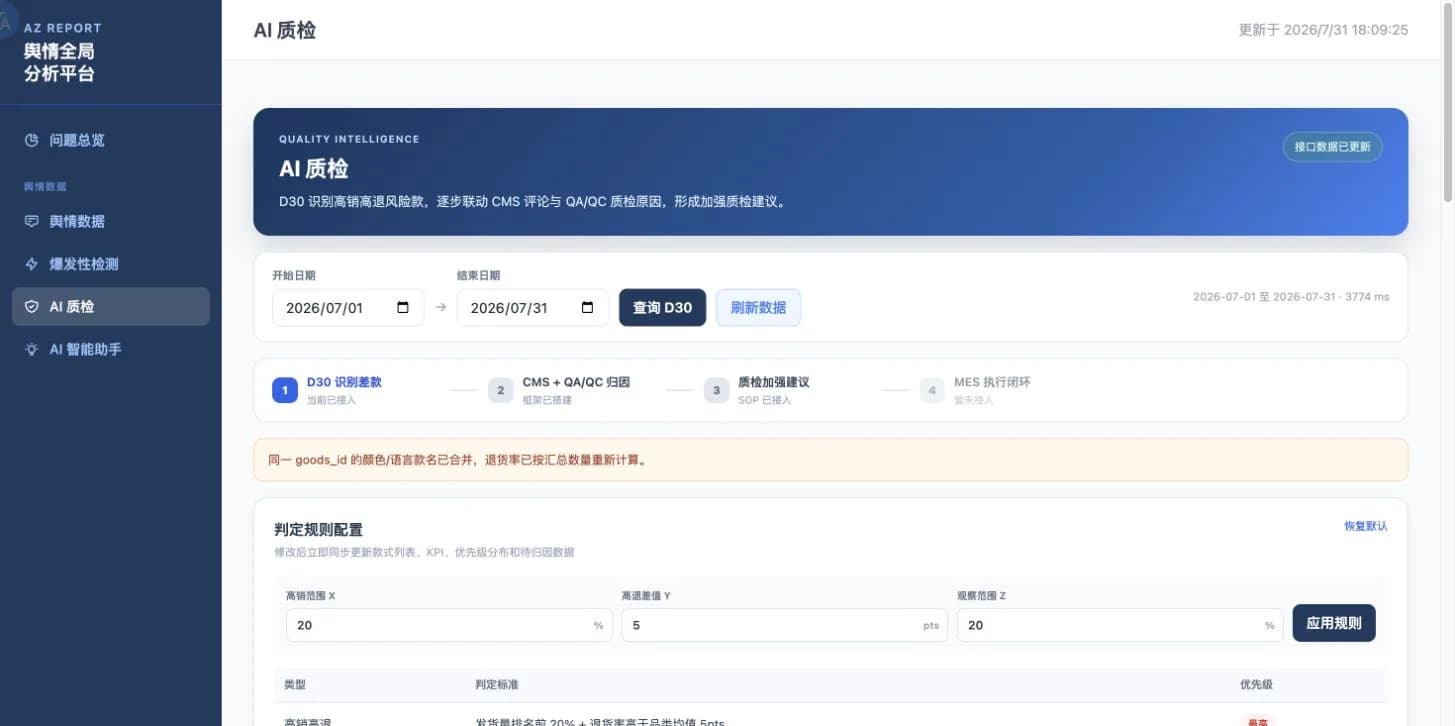The height and width of the screenshot is (726, 1455).
Task: Click the AZ logo badge at top-left
Action: (5, 22)
